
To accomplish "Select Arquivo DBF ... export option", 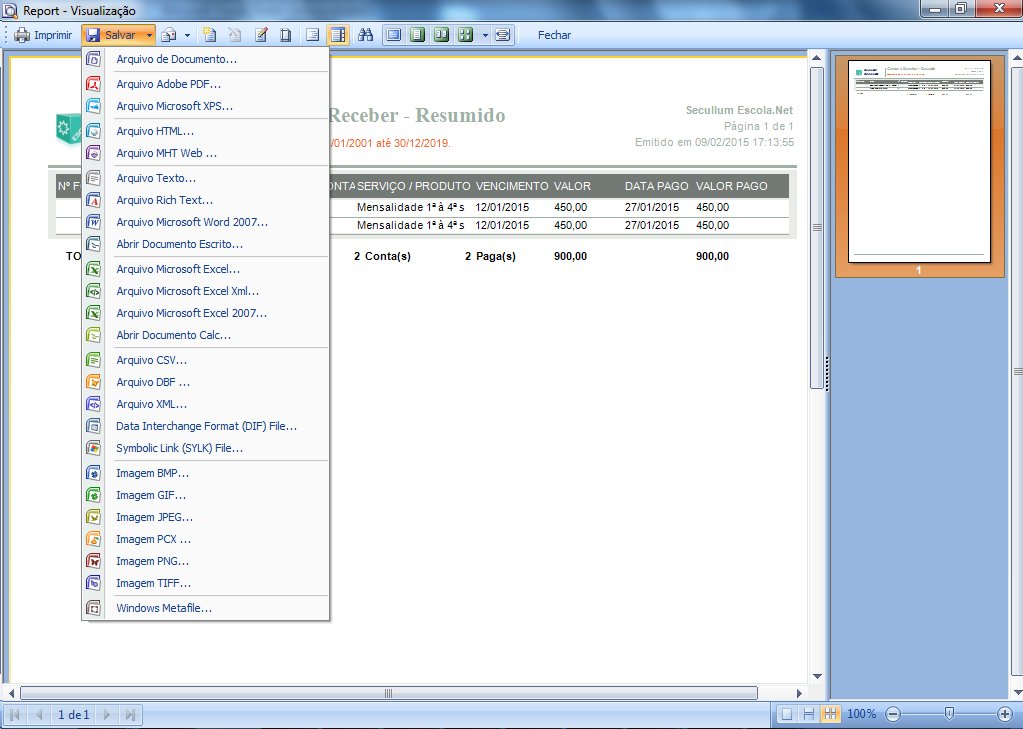I will [206, 382].
